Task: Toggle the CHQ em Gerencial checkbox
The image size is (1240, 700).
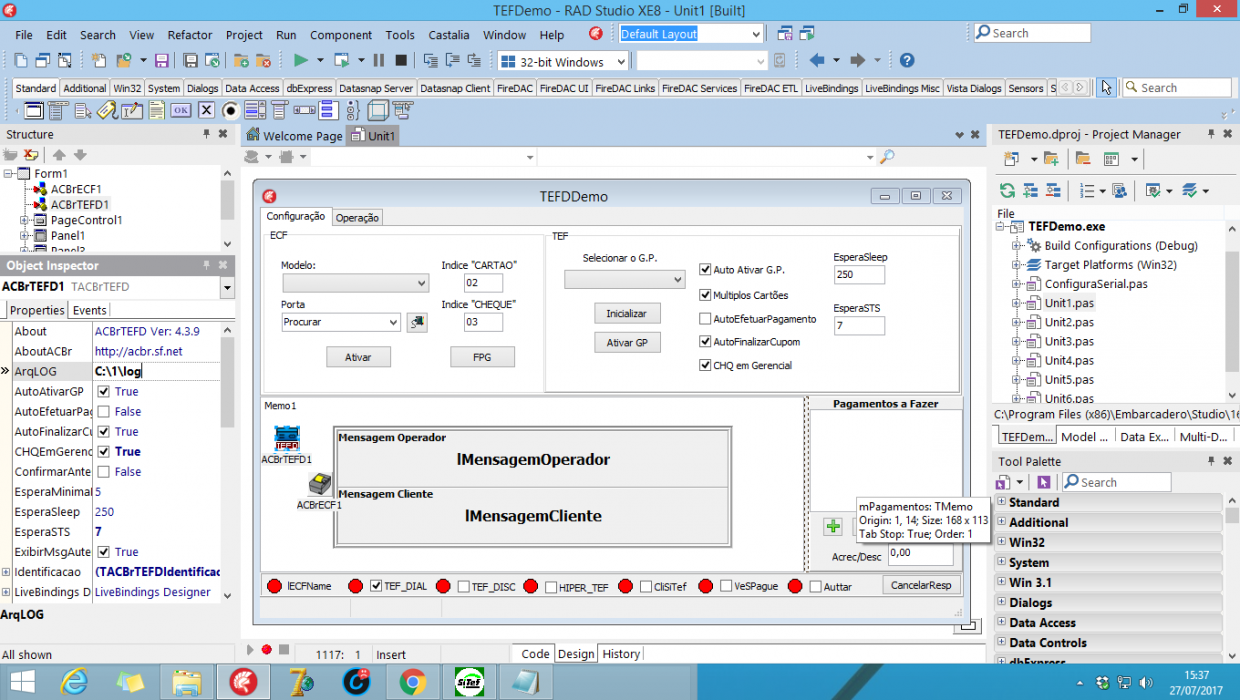Action: pos(705,365)
